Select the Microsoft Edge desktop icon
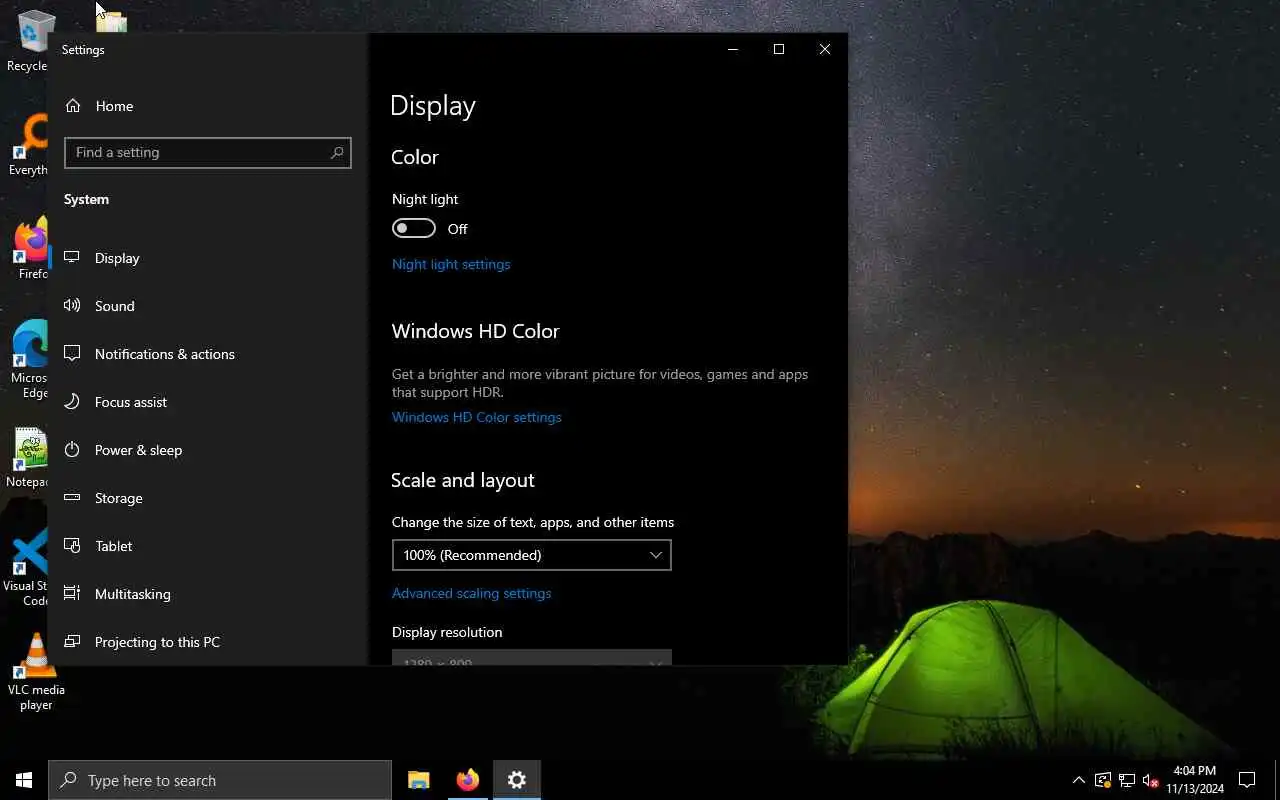This screenshot has height=800, width=1280. (28, 360)
